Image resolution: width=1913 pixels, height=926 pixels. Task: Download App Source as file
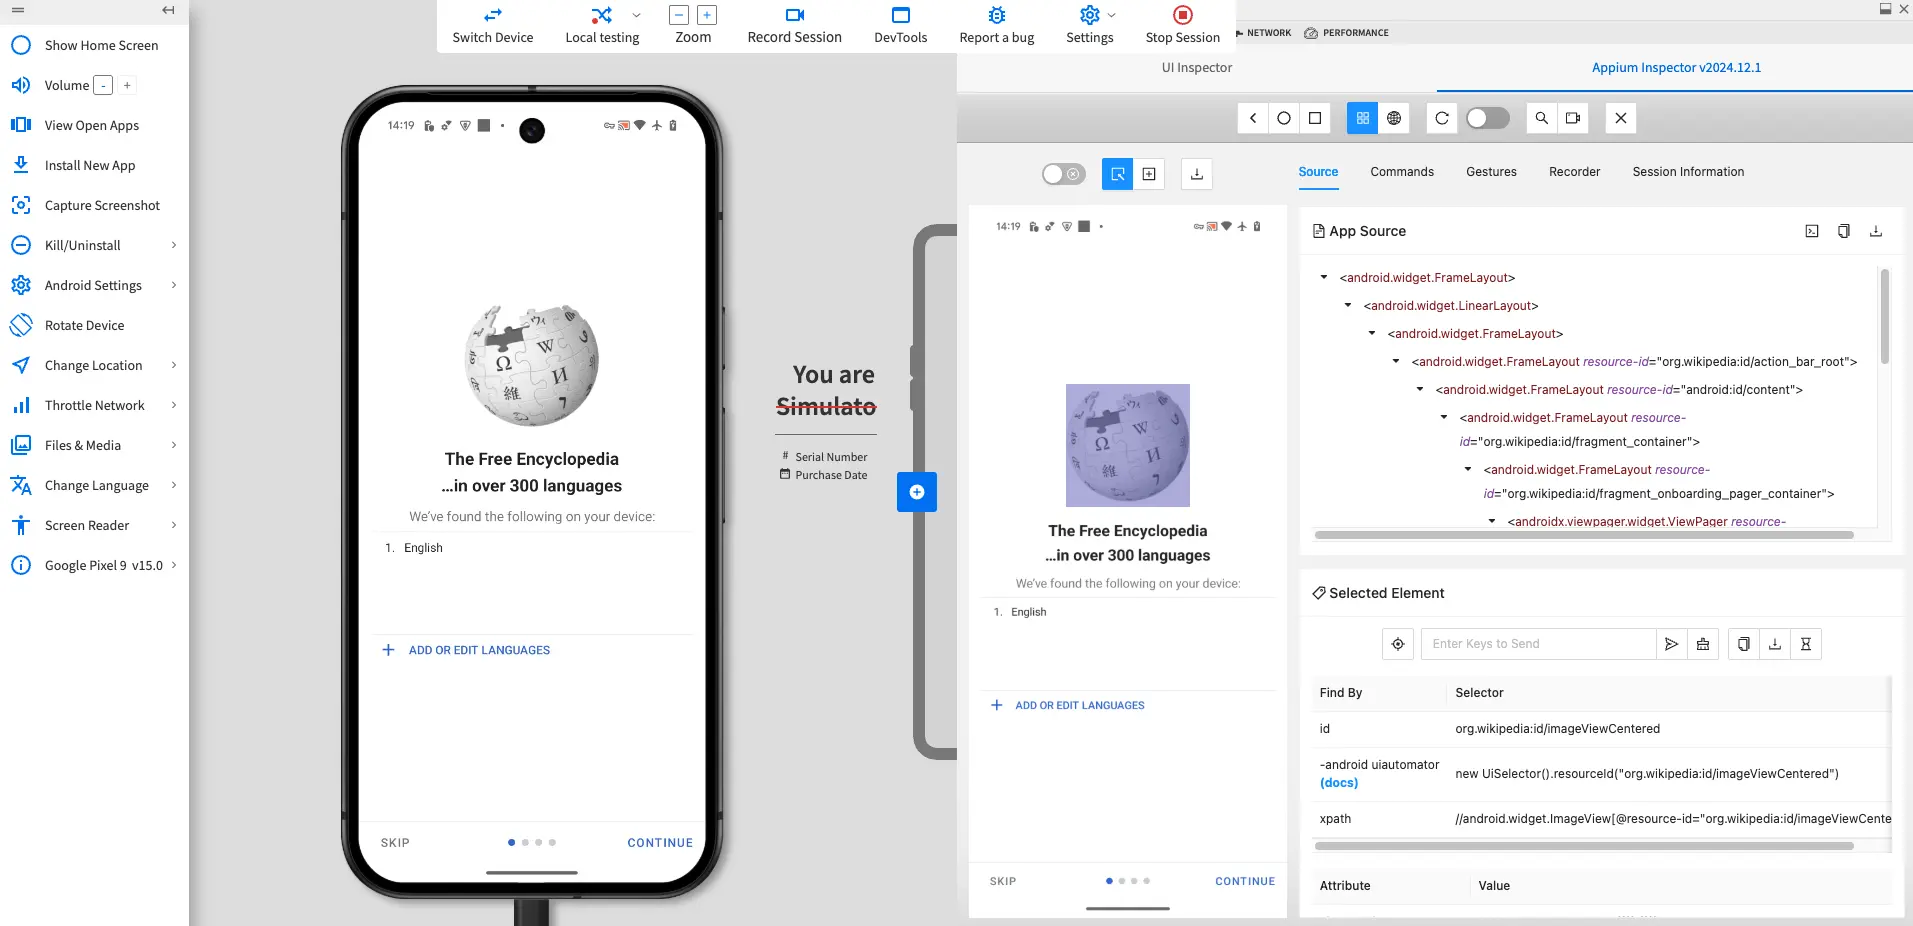(x=1876, y=231)
